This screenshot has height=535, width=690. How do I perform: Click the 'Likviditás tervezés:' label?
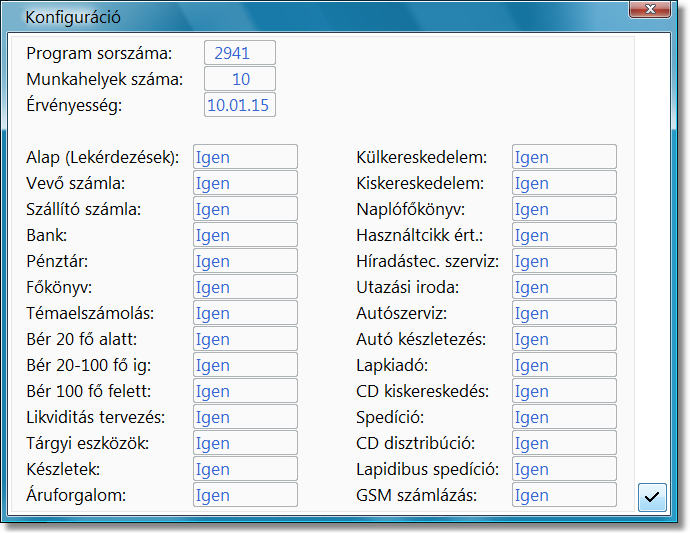(95, 417)
